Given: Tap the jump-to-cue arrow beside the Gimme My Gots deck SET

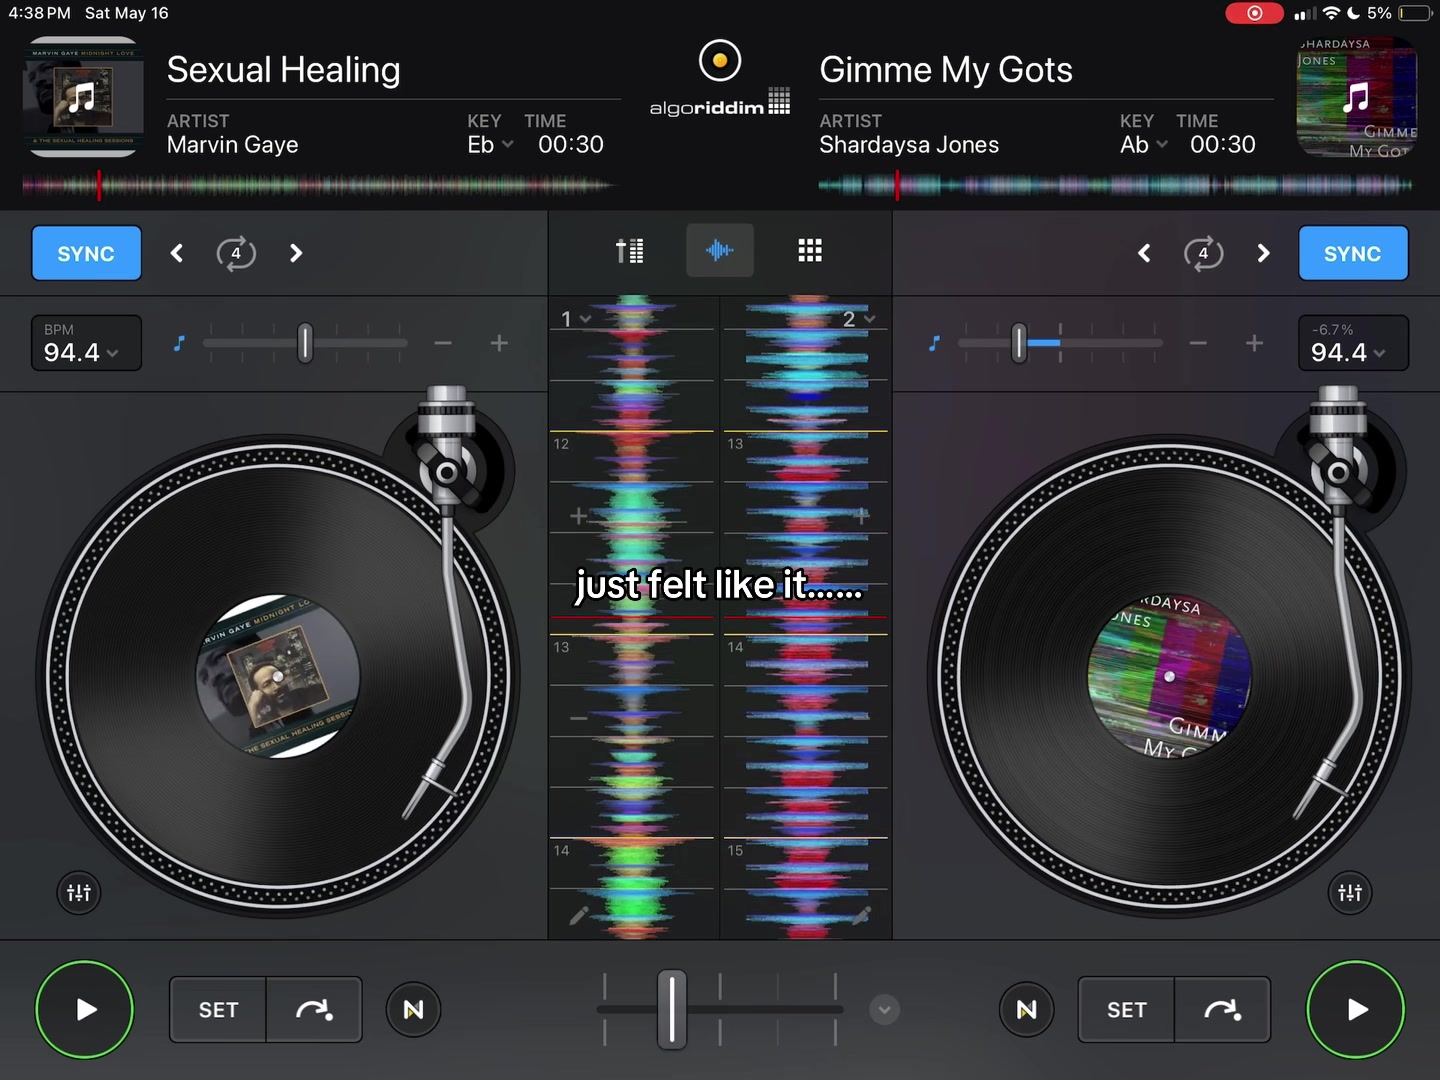Looking at the screenshot, I should pos(1222,1010).
